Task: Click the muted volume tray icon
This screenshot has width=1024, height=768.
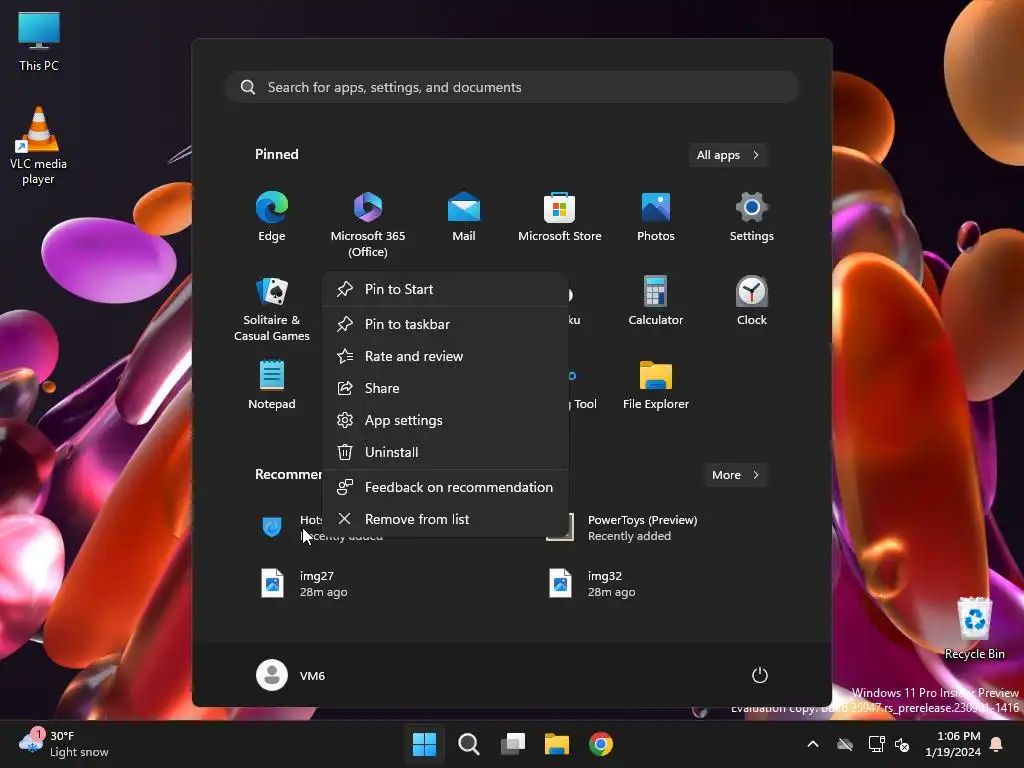Action: click(x=903, y=744)
